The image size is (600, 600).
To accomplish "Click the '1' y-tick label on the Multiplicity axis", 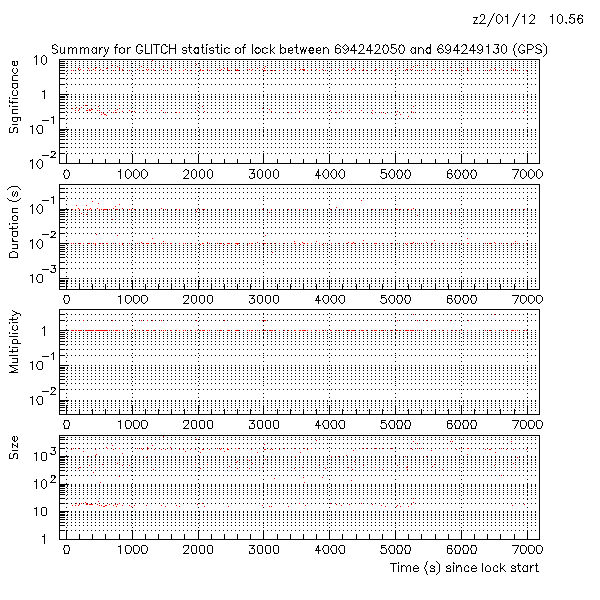I will pyautogui.click(x=48, y=330).
